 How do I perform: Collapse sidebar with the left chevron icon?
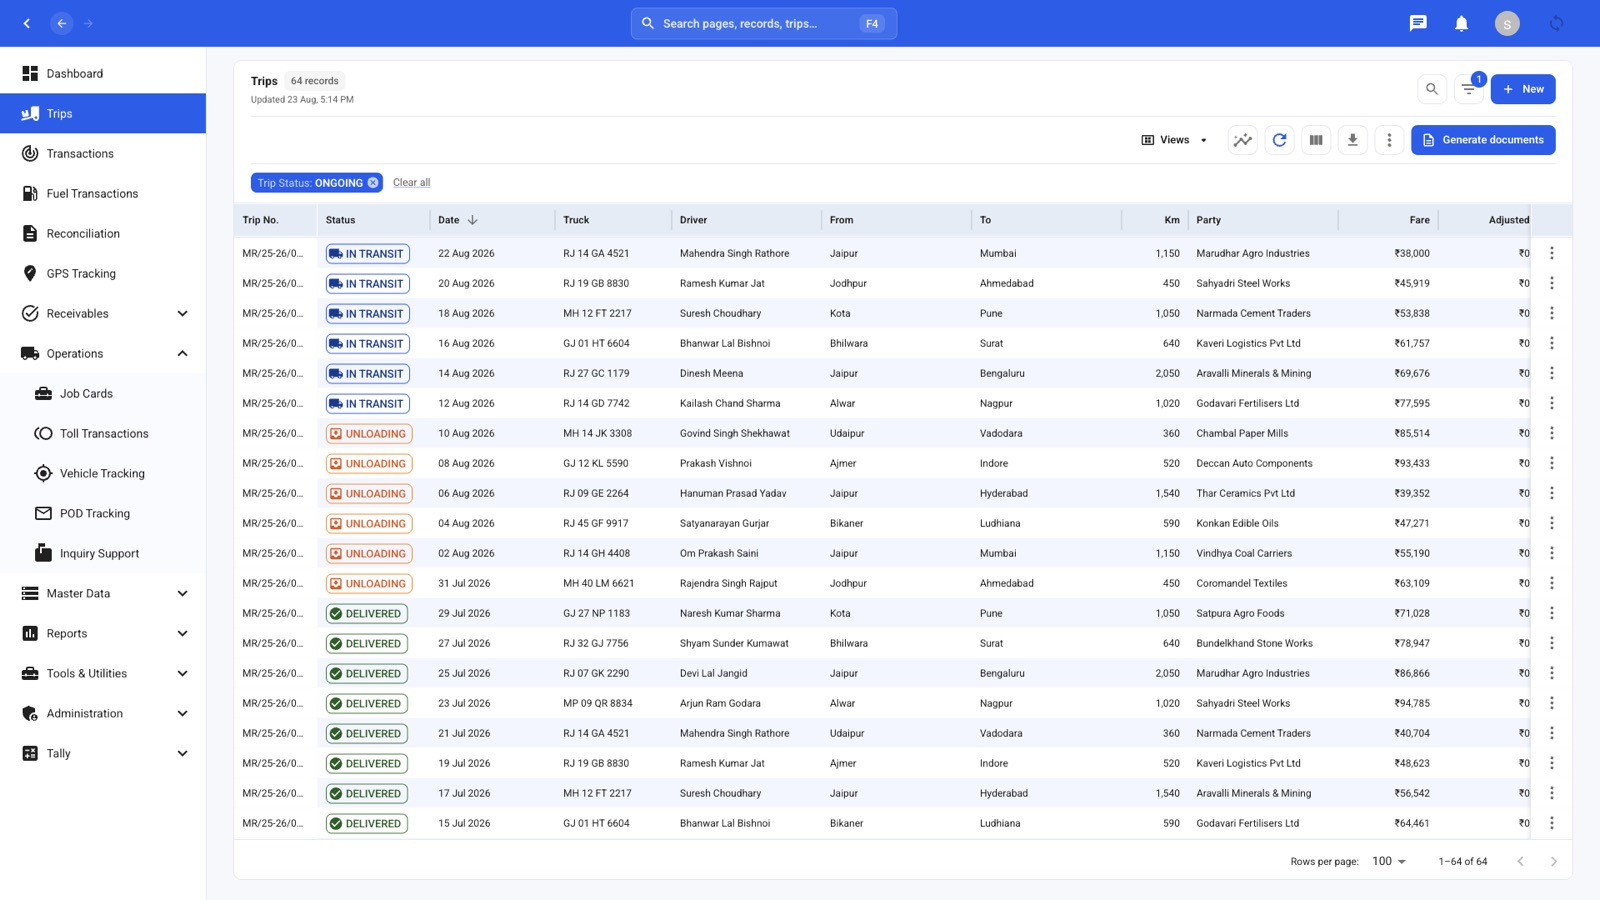pos(27,23)
